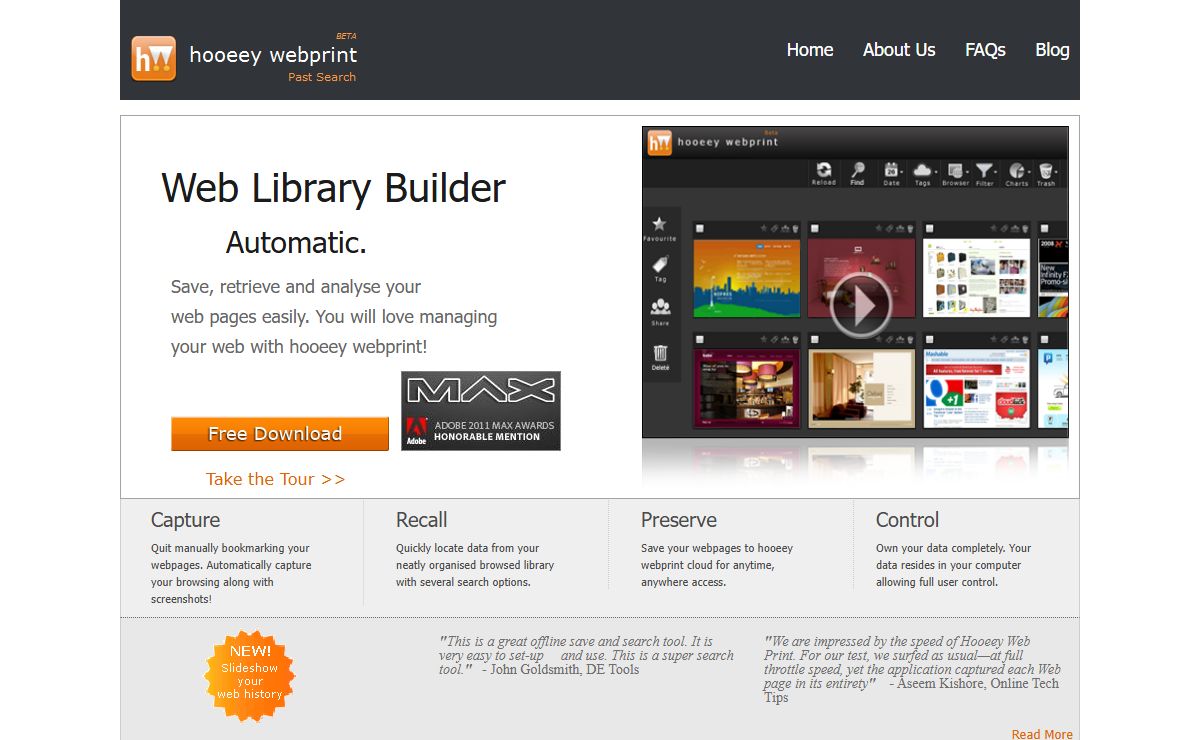Go to the Home menu item
This screenshot has height=740, width=1200.
click(x=810, y=50)
